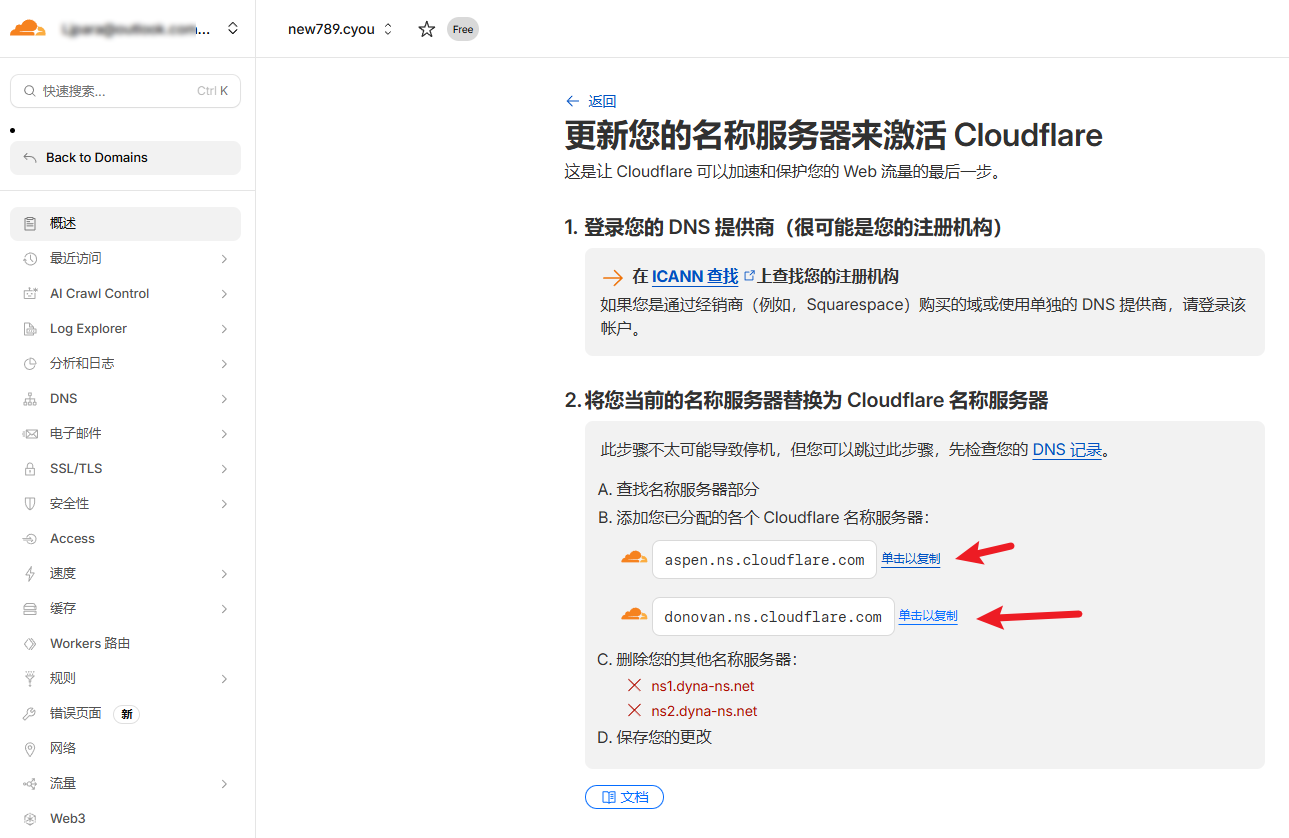The height and width of the screenshot is (838, 1289).
Task: Expand the 安全性 submenu chevron
Action: point(224,504)
